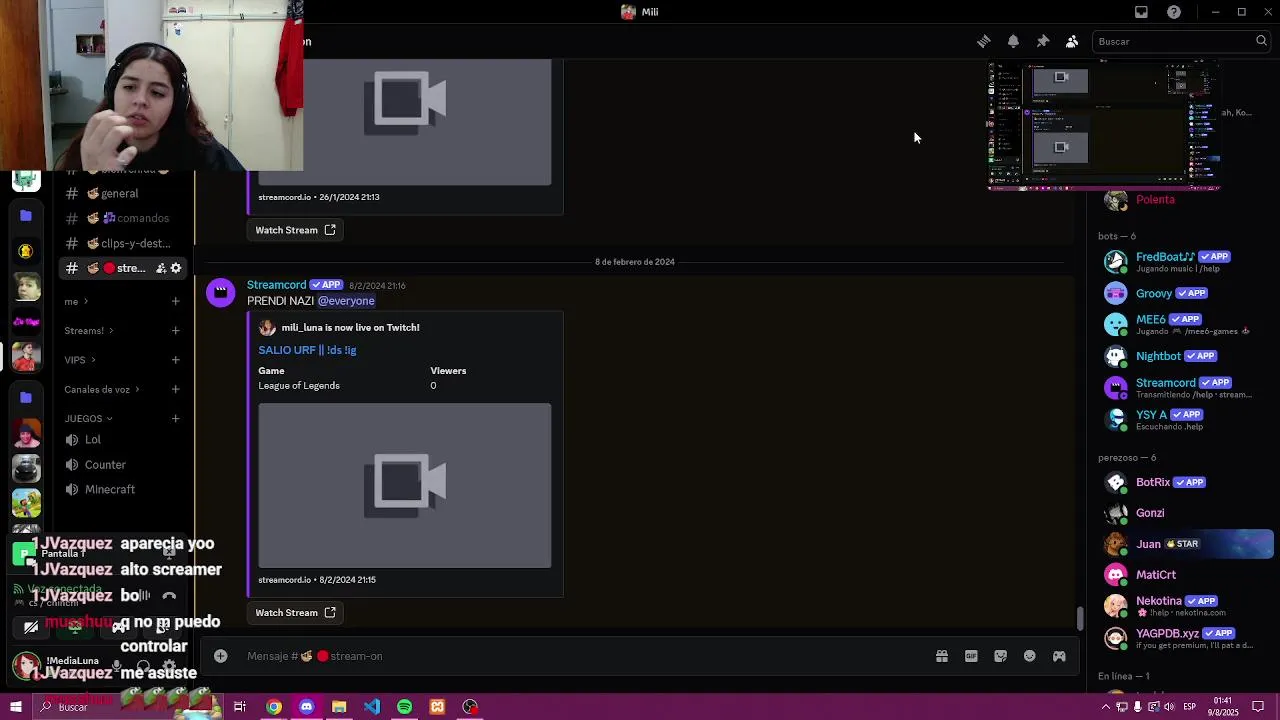Open Chrome from the taskbar
This screenshot has height=720, width=1280.
273,707
